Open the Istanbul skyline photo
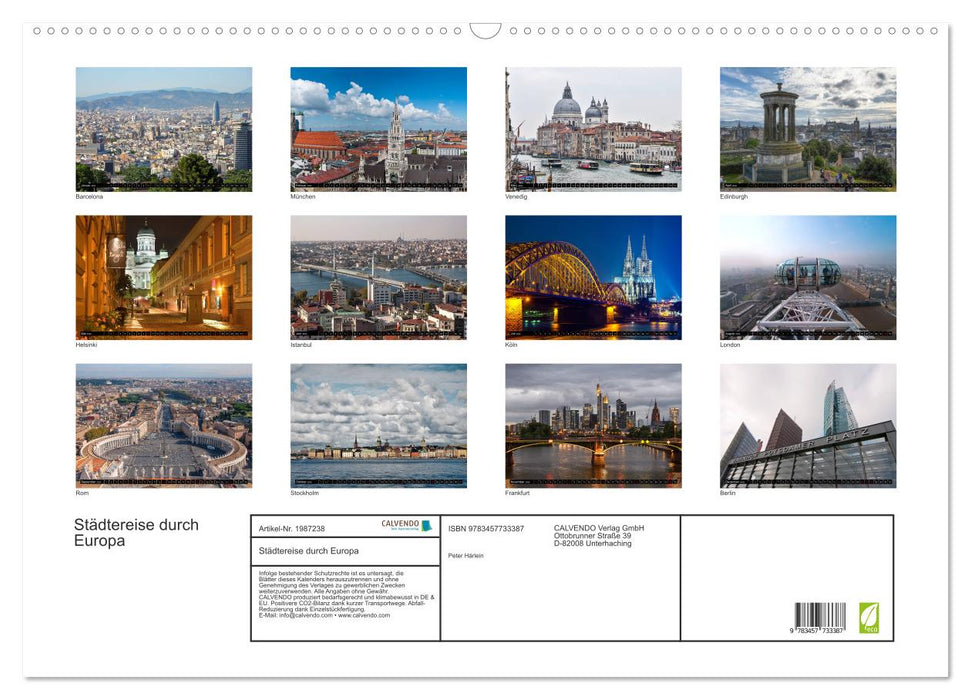Image resolution: width=971 pixels, height=700 pixels. click(378, 276)
